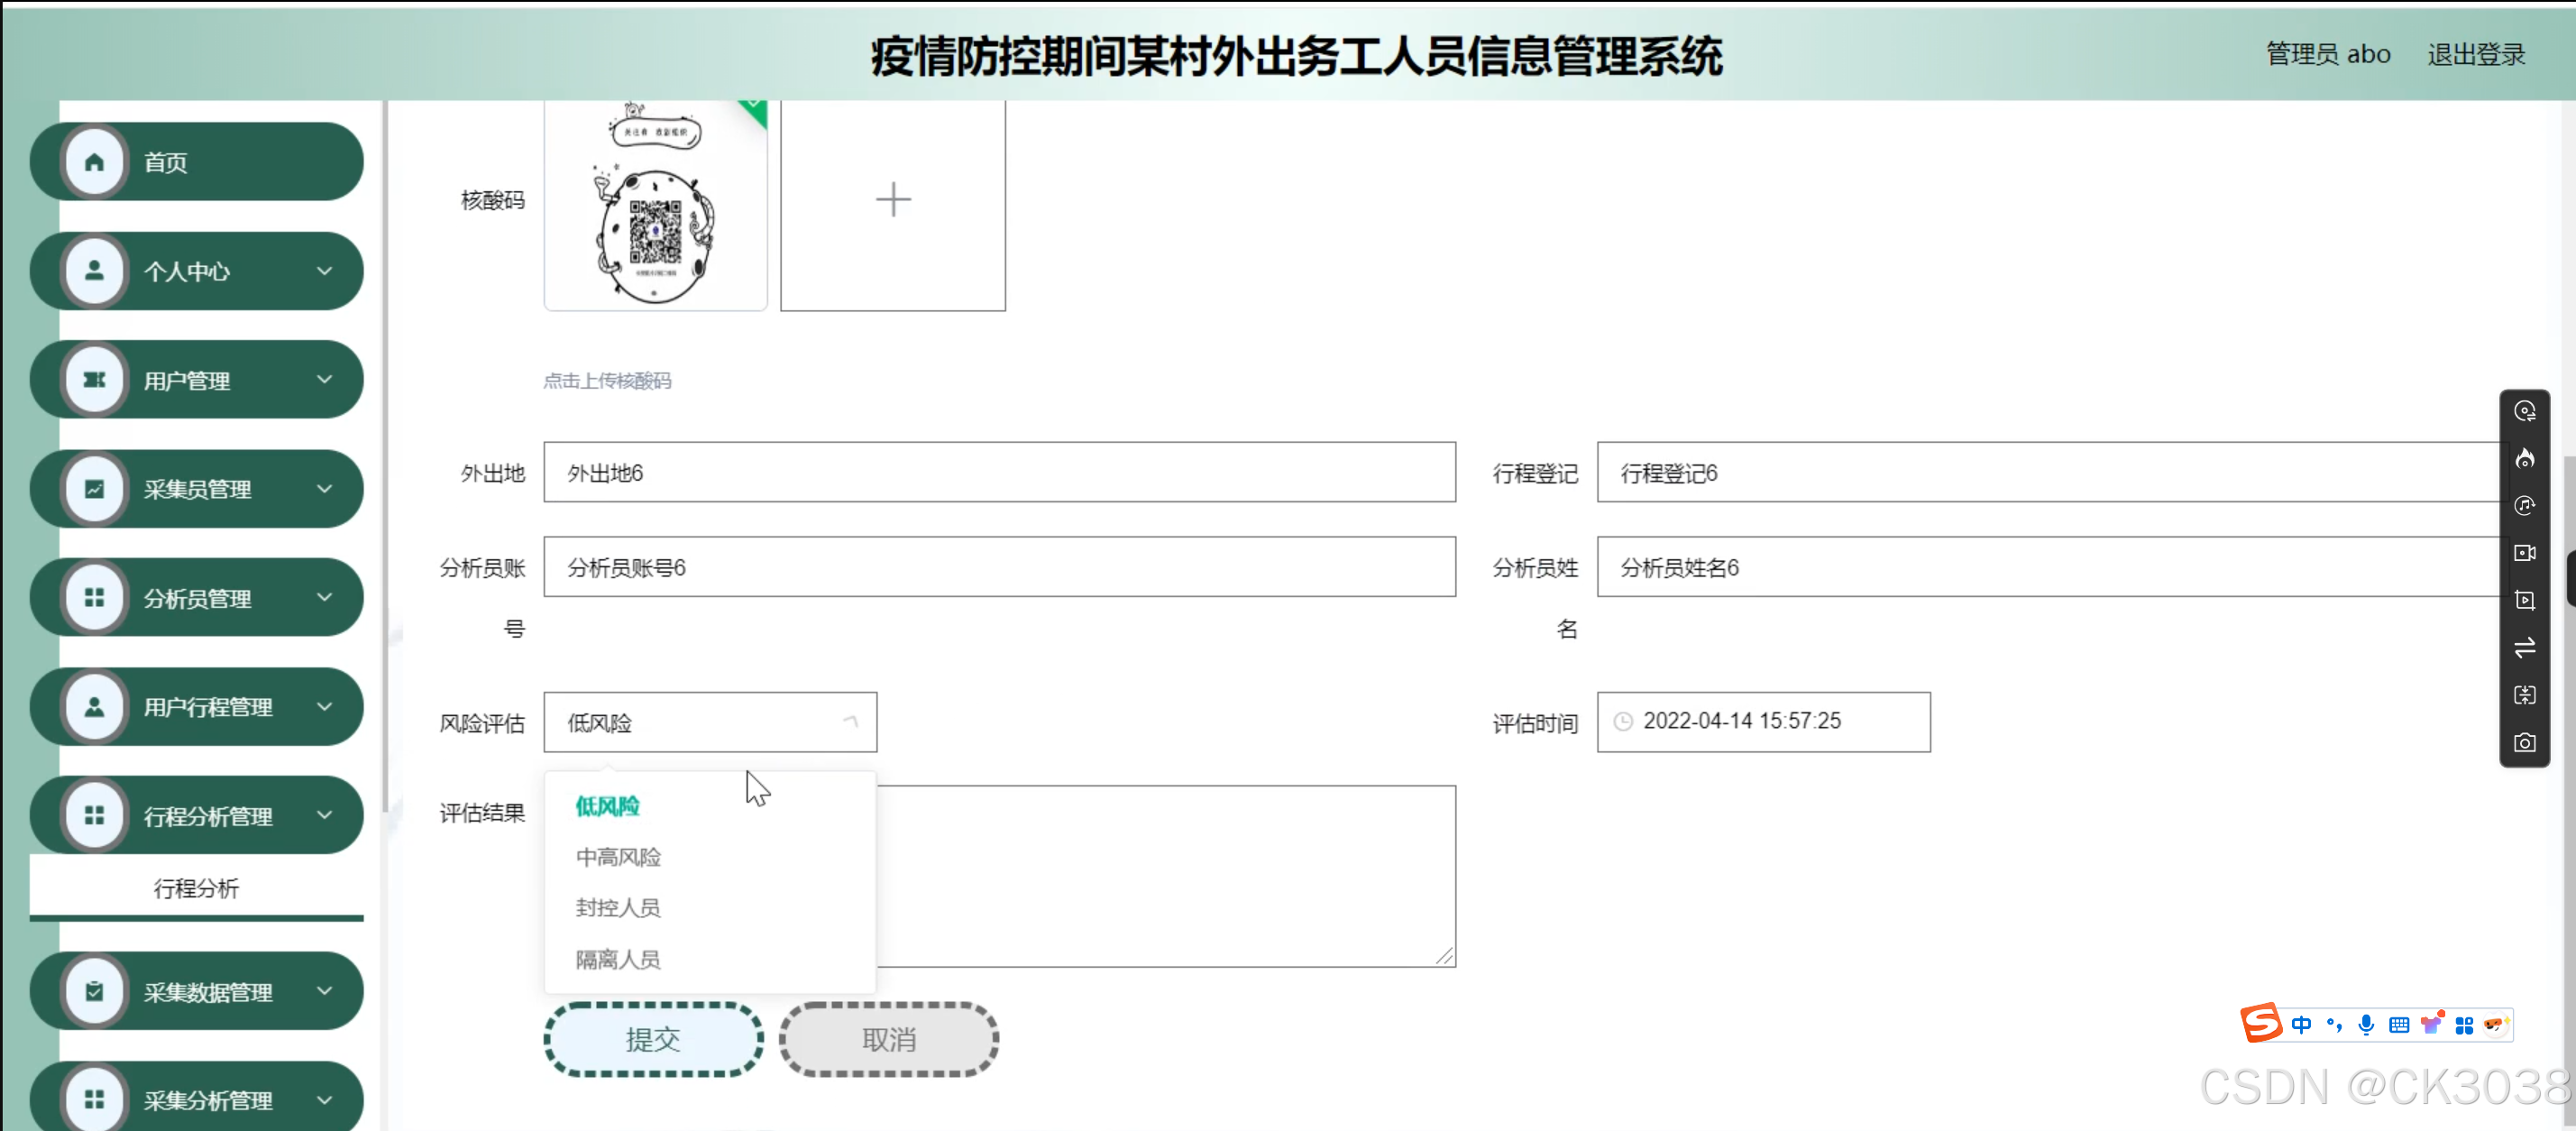Click the plus to upload 核酸码
Viewport: 2576px width, 1131px height.
(892, 200)
